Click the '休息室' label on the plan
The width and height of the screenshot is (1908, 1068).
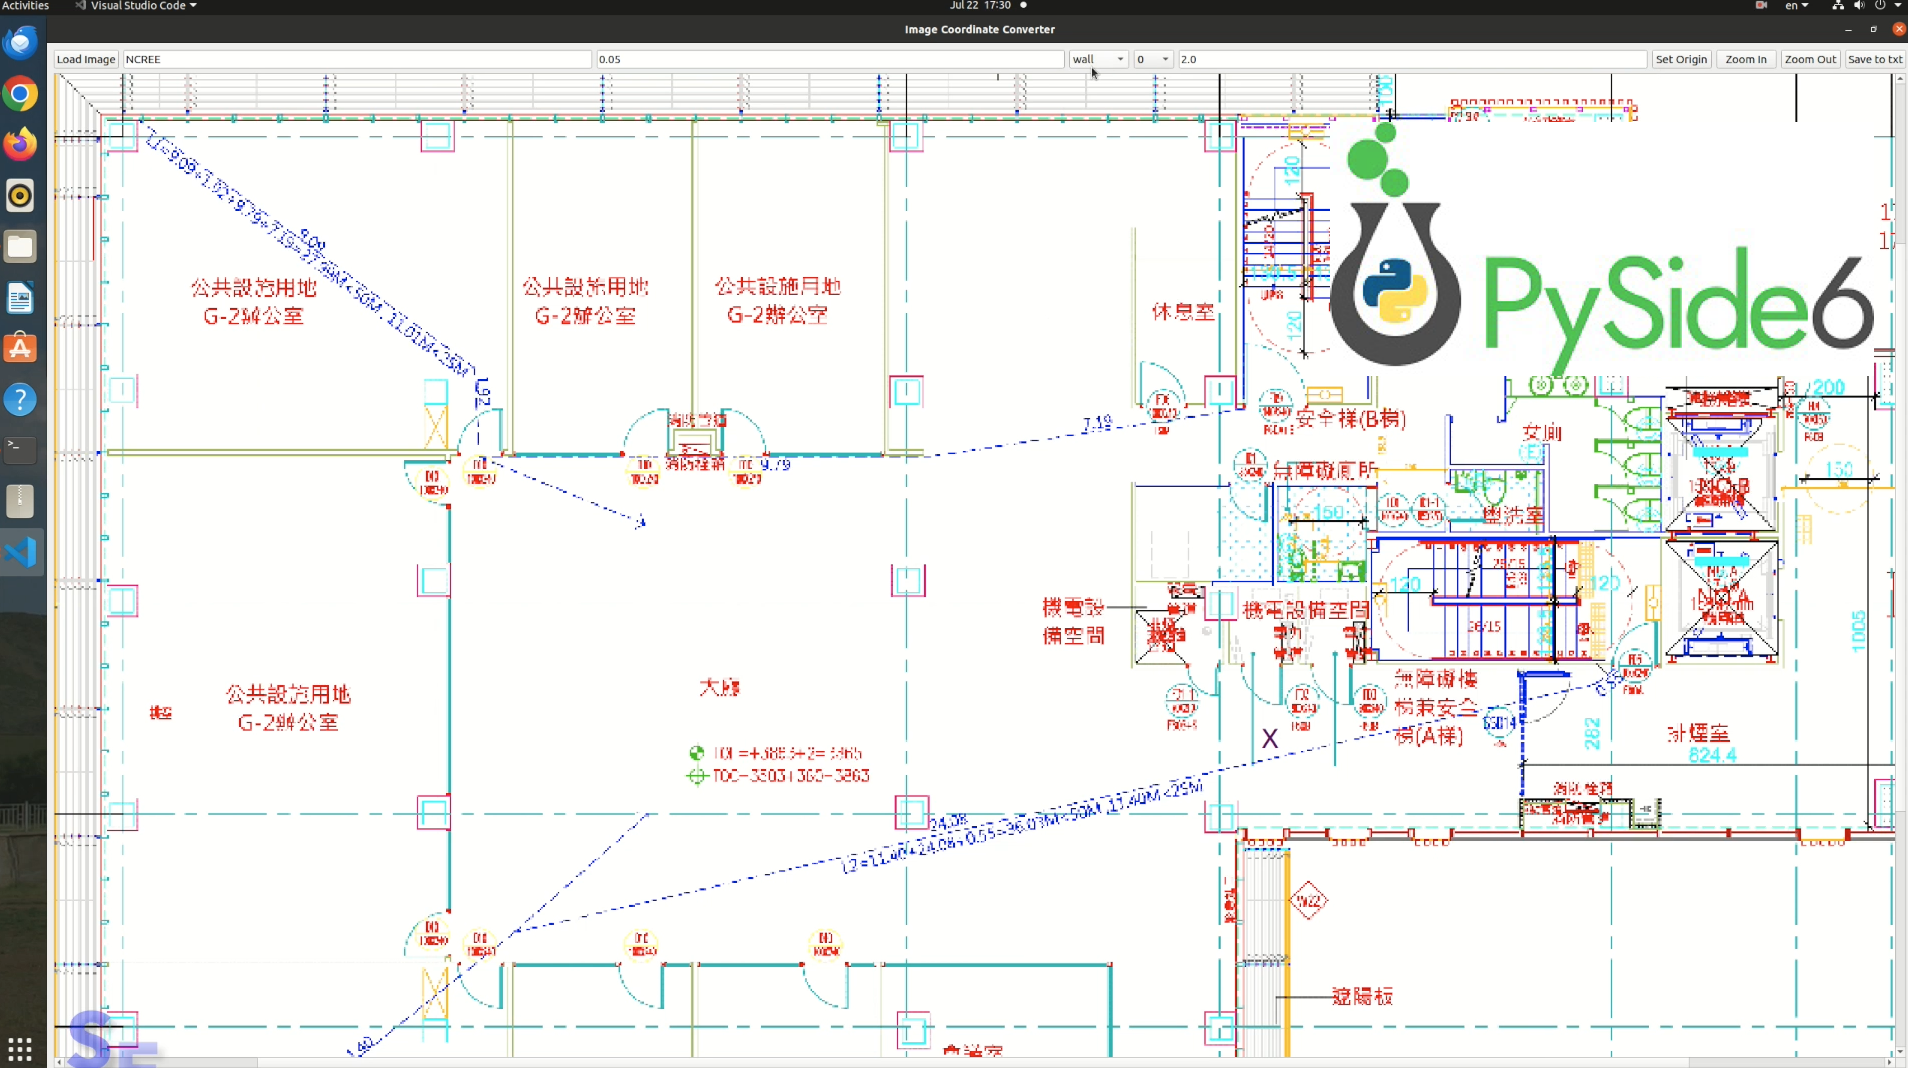click(x=1183, y=312)
